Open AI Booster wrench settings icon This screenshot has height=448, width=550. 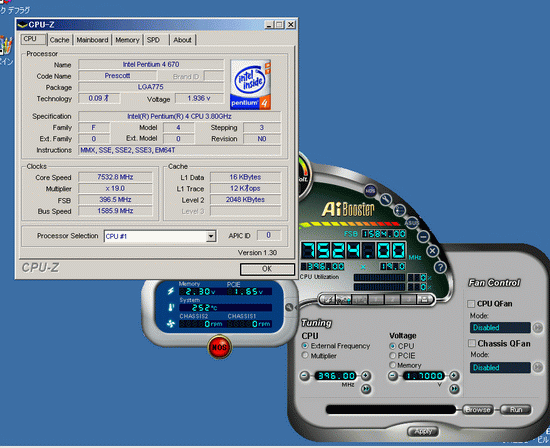385,199
